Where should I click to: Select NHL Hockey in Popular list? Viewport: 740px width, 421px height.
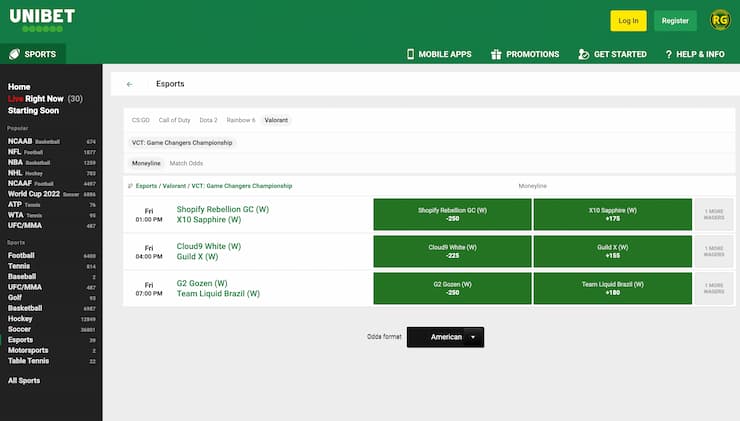click(x=51, y=173)
